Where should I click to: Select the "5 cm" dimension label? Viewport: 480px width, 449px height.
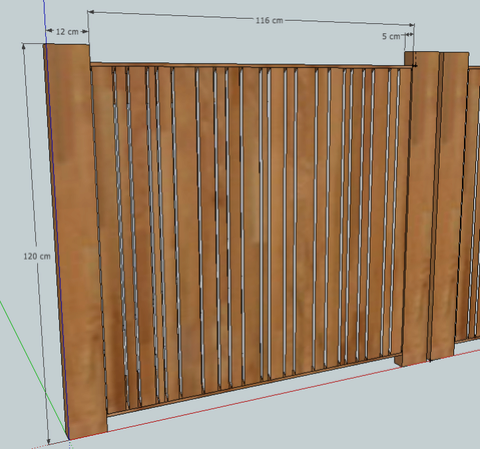[391, 36]
